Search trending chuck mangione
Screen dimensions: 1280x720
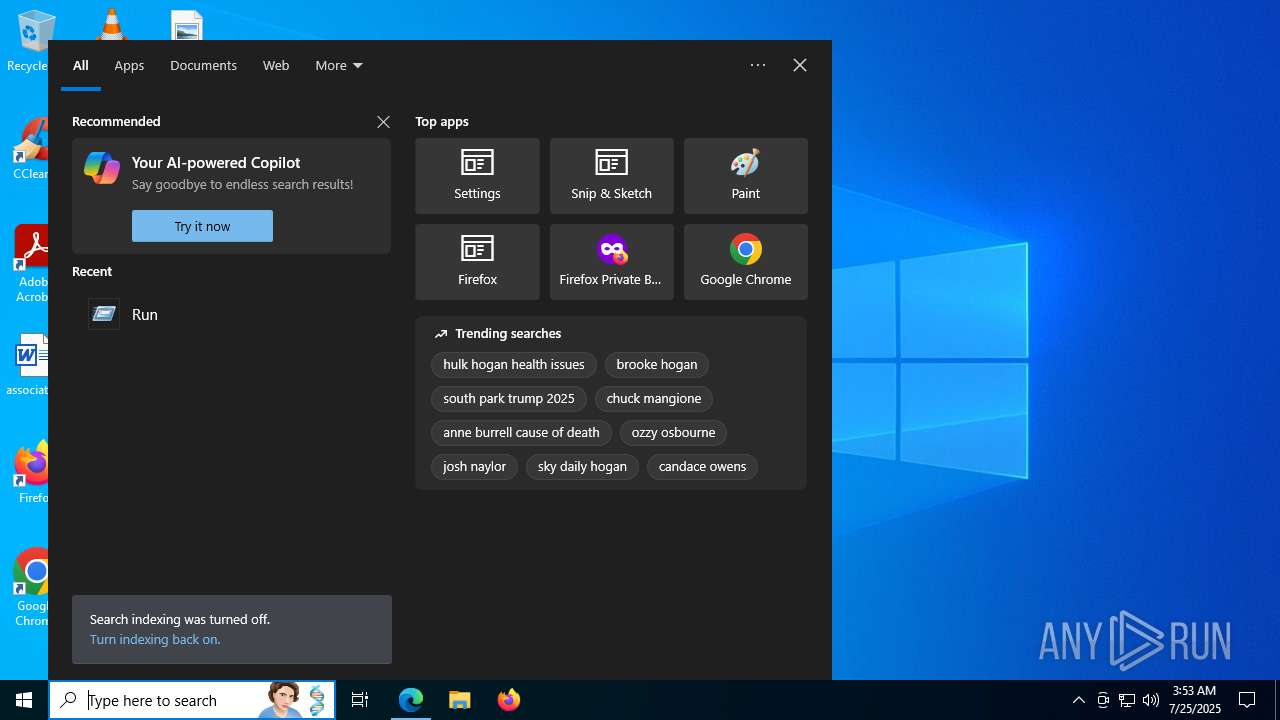tap(654, 399)
